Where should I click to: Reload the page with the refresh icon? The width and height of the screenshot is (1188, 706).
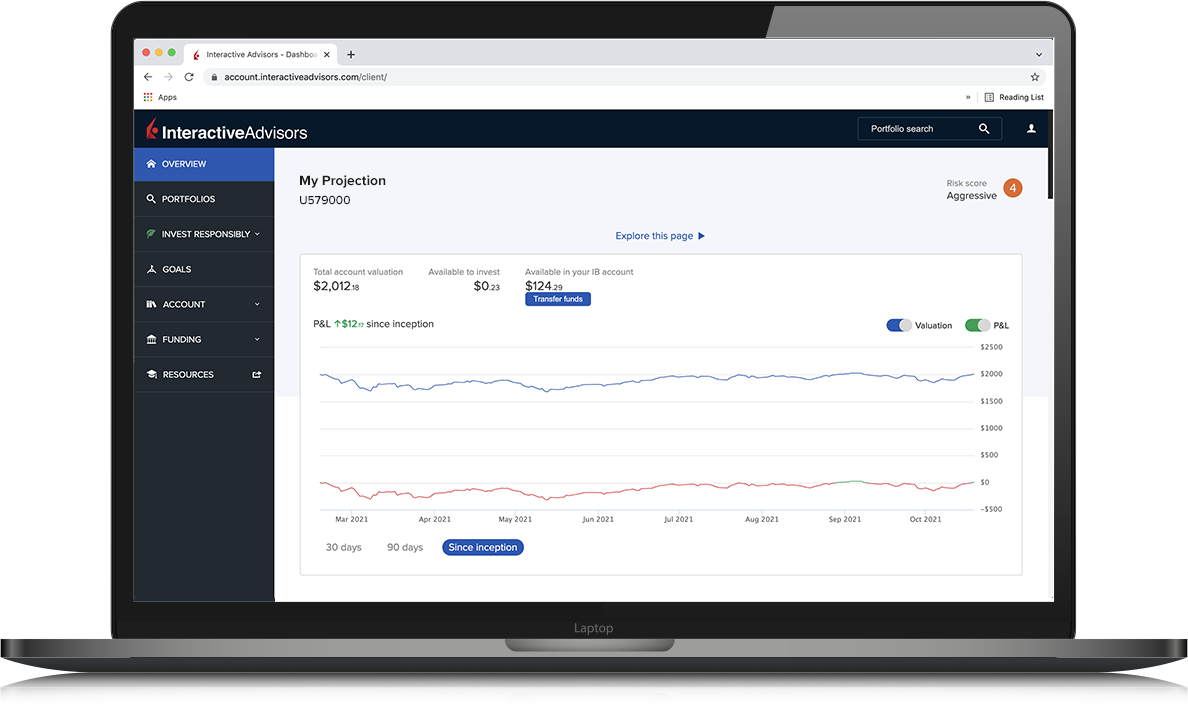tap(189, 77)
